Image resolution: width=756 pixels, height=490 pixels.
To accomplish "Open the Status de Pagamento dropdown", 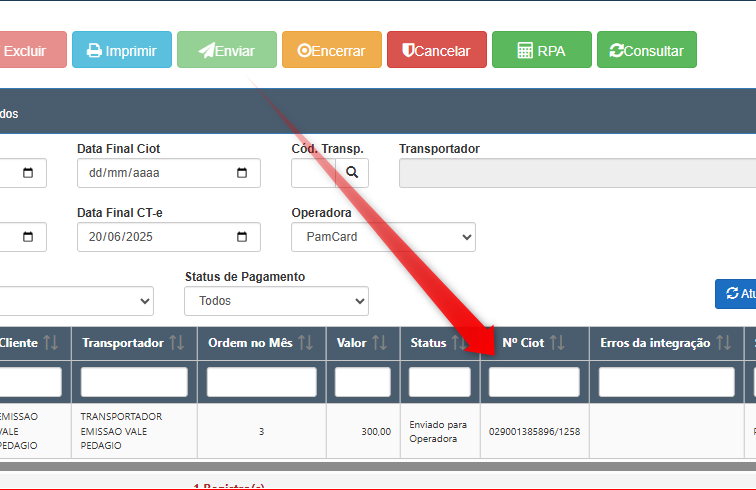I will [x=276, y=301].
